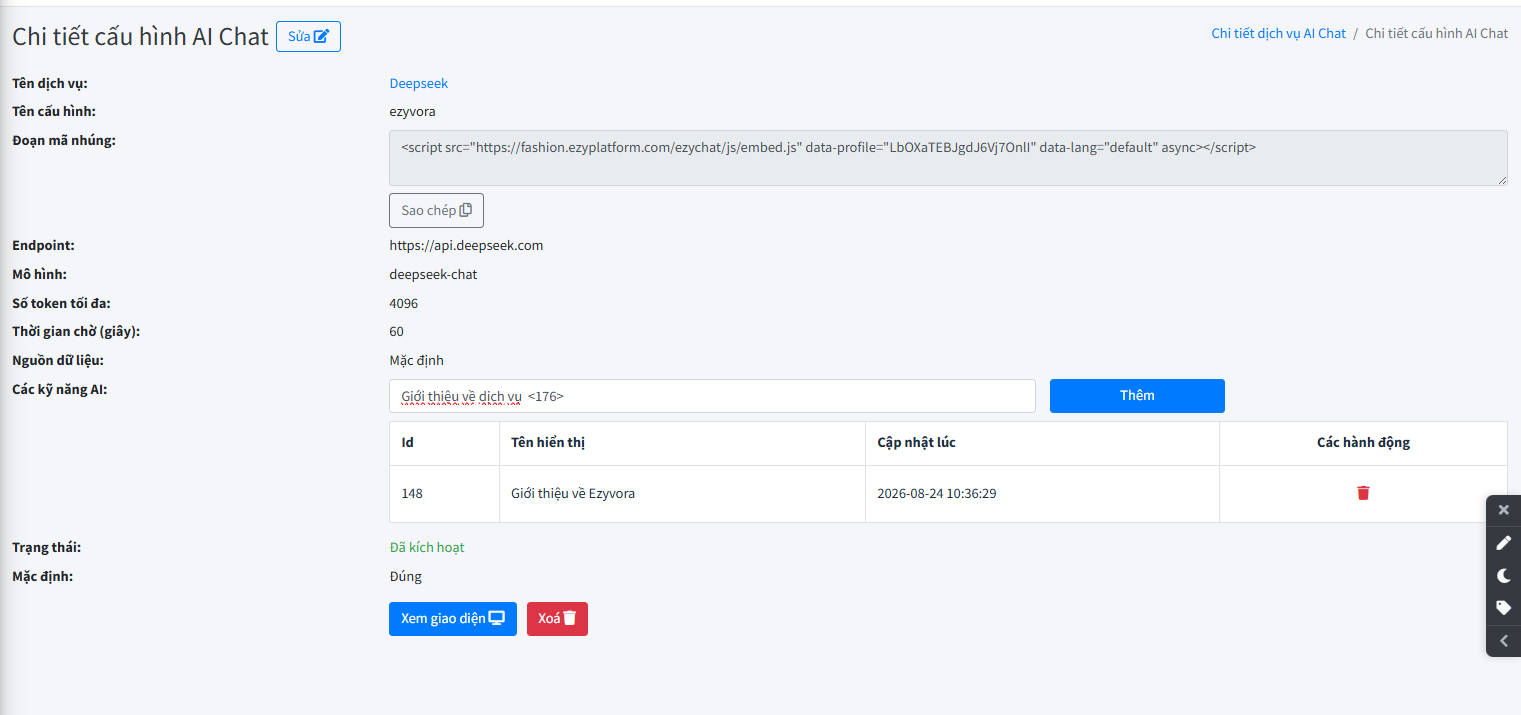Screen dimensions: 1521x715
Task: Click the tag icon in floating toolbar
Action: click(1503, 608)
